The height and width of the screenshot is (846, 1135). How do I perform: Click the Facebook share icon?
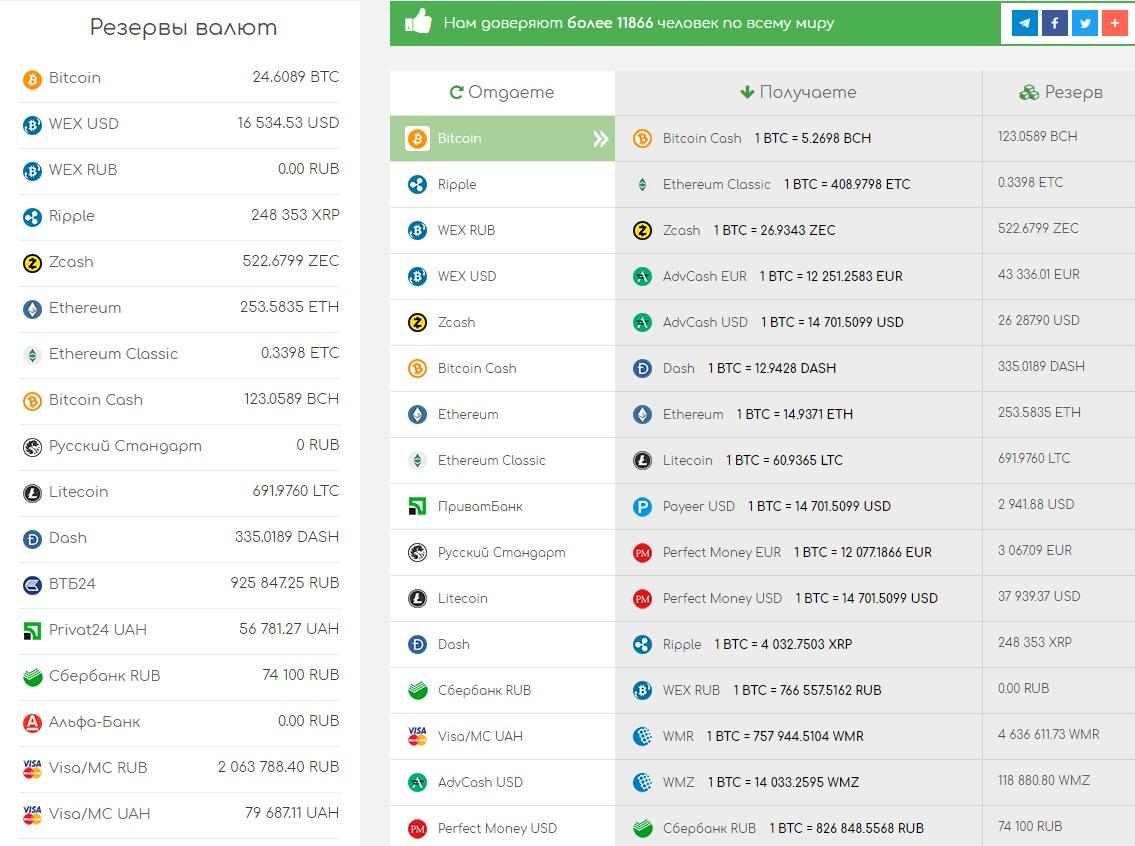click(x=1054, y=23)
